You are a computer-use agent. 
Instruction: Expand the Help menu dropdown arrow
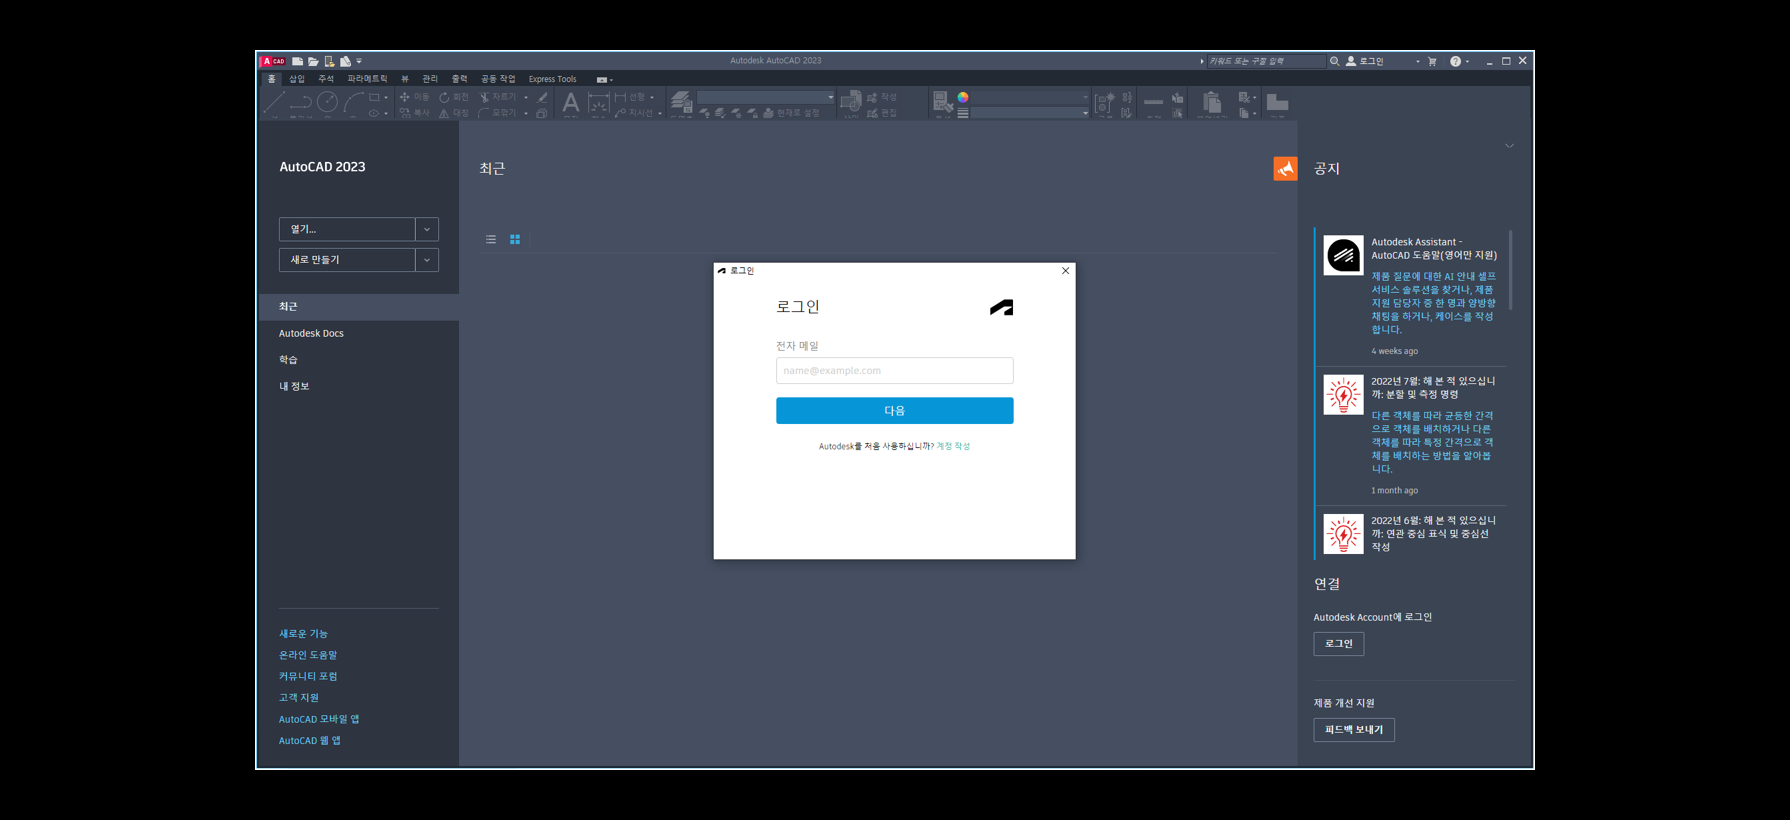[1467, 61]
